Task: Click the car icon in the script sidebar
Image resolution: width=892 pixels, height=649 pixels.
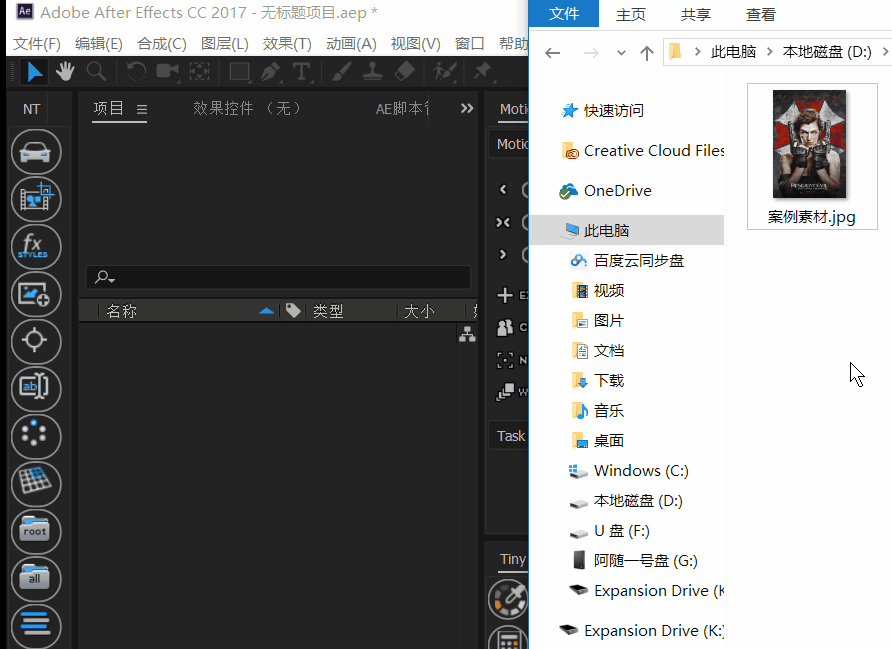Action: coord(36,151)
